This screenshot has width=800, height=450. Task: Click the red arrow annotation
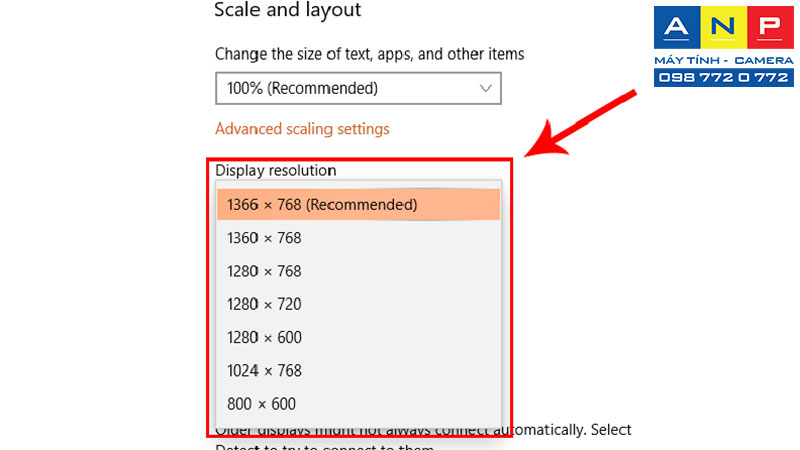click(x=579, y=125)
